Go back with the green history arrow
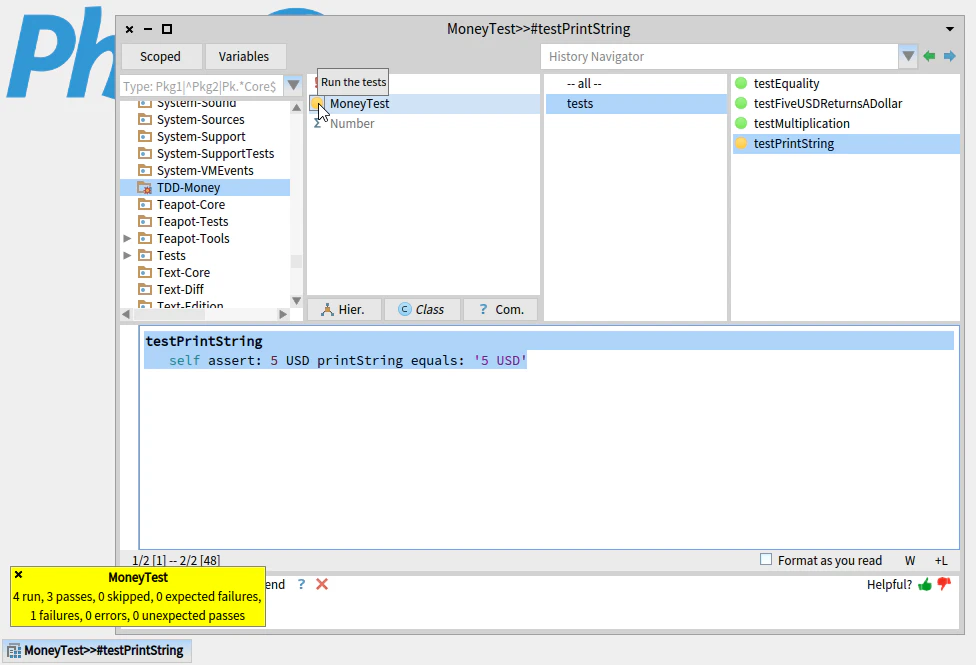 929,56
